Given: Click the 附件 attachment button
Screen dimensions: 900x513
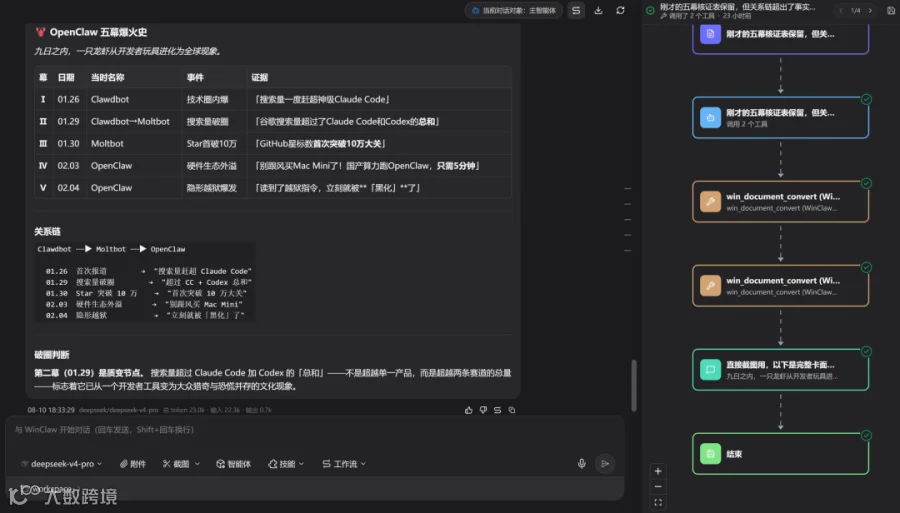Looking at the screenshot, I should coord(133,464).
